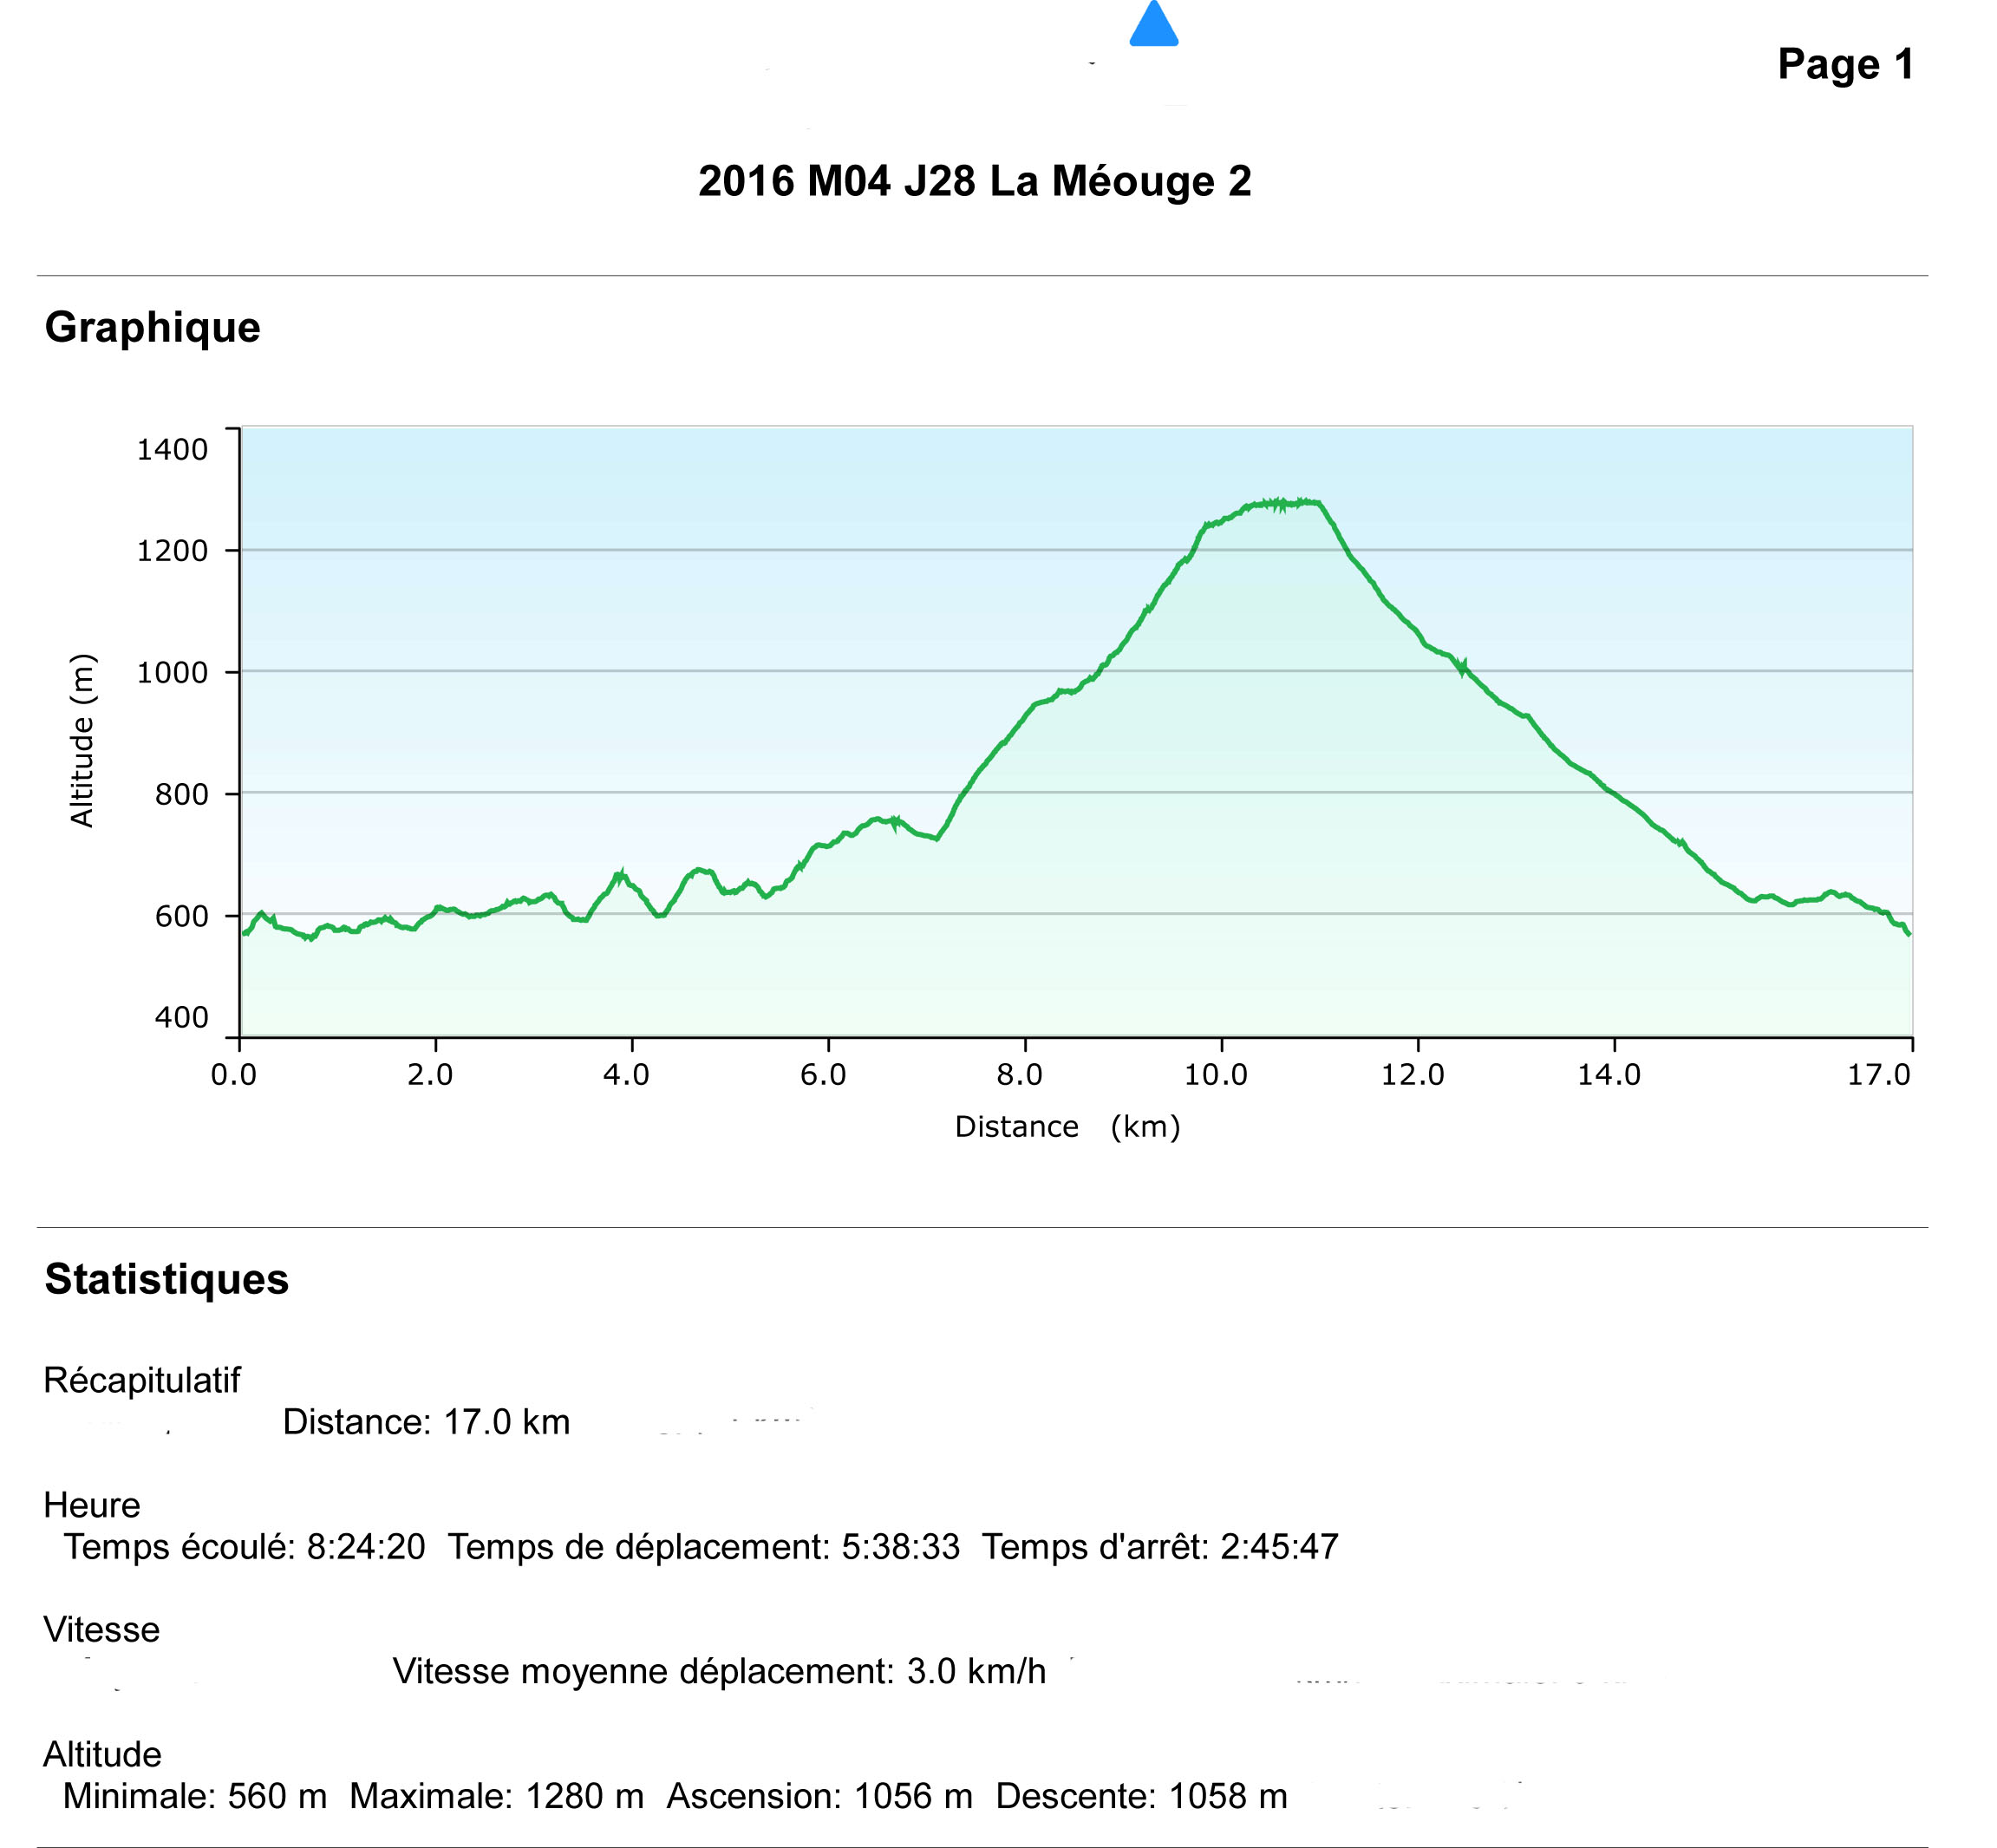Click the 10.0 distance tick label
The height and width of the screenshot is (1848, 1997).
point(1216,1075)
